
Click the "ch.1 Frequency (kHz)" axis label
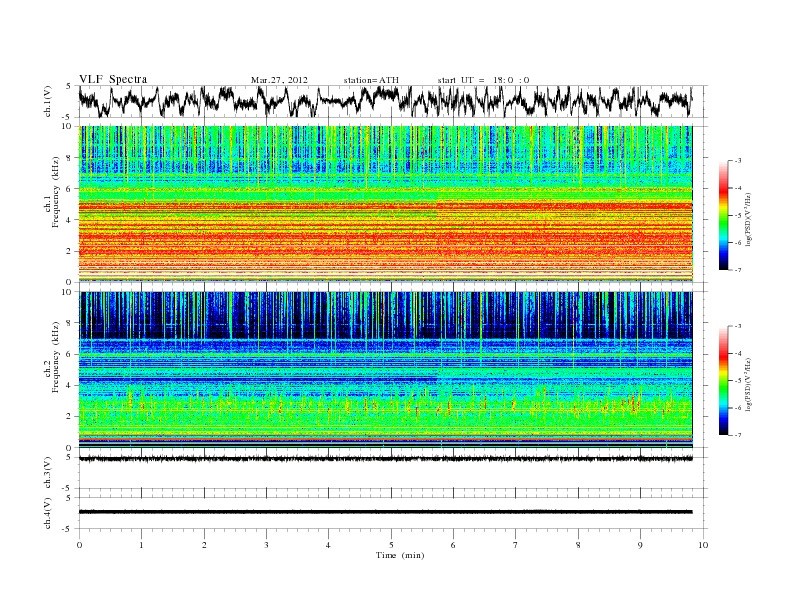[53, 192]
